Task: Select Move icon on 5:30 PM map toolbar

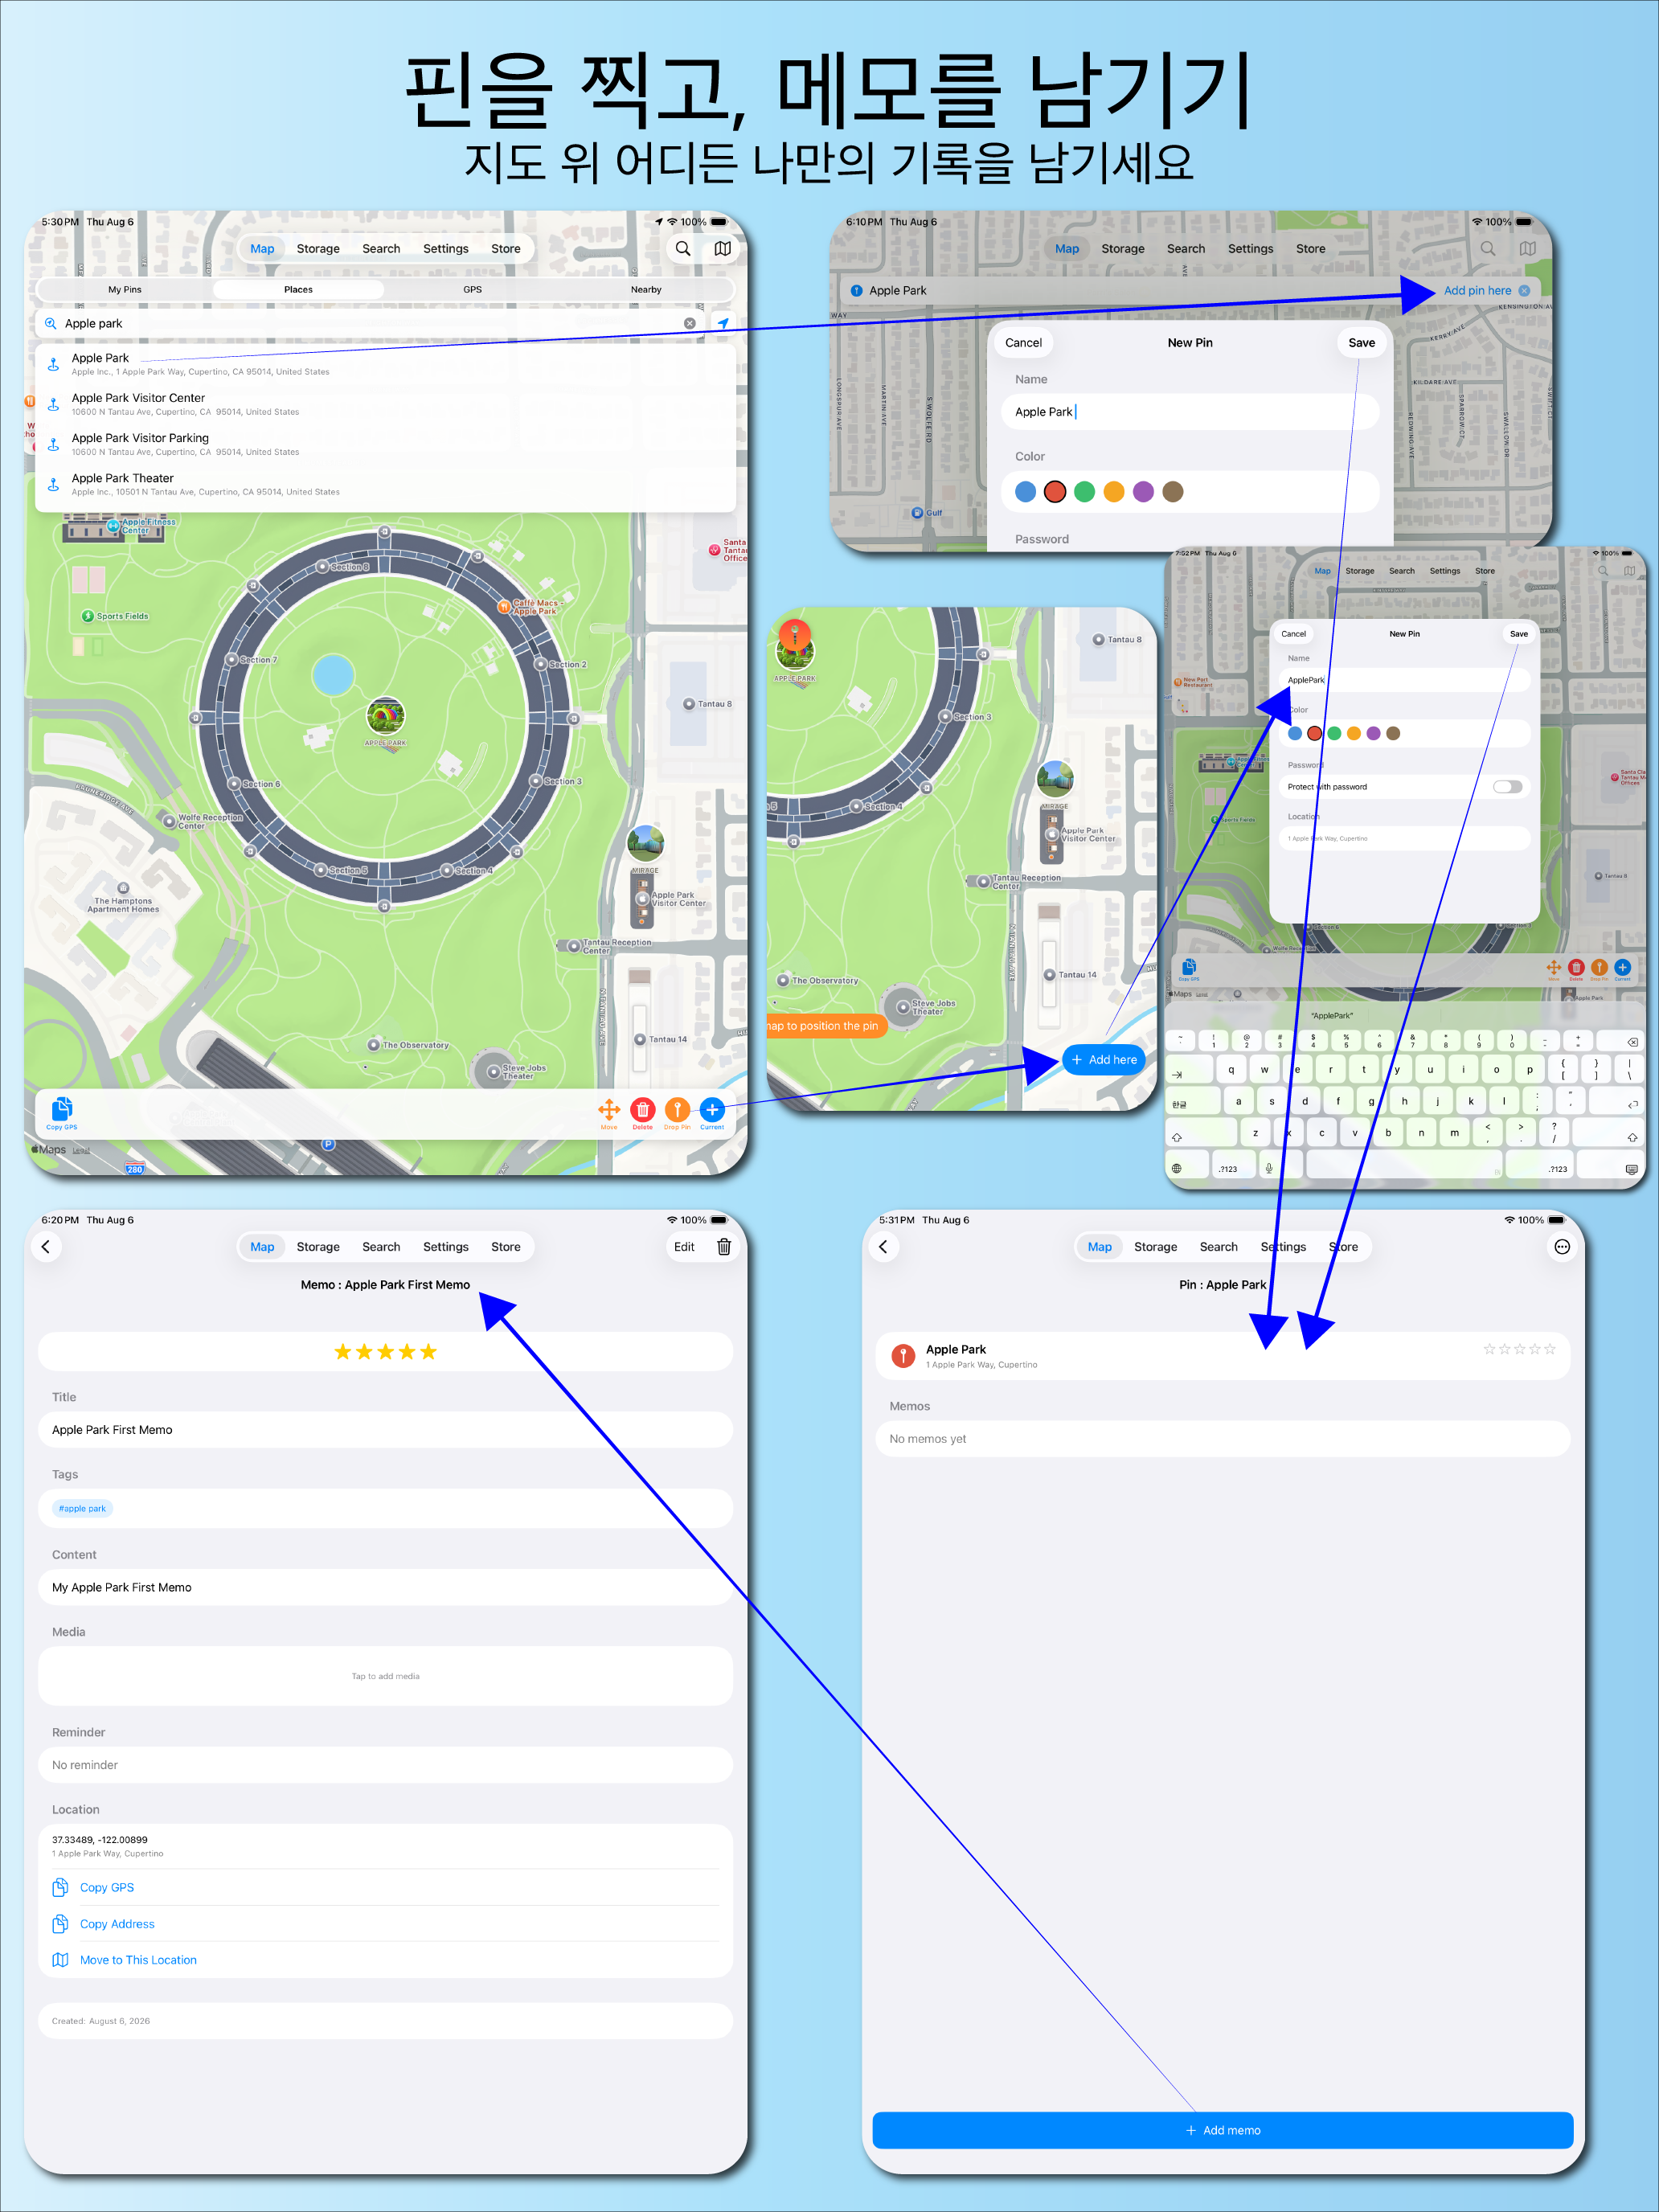Action: (609, 1112)
